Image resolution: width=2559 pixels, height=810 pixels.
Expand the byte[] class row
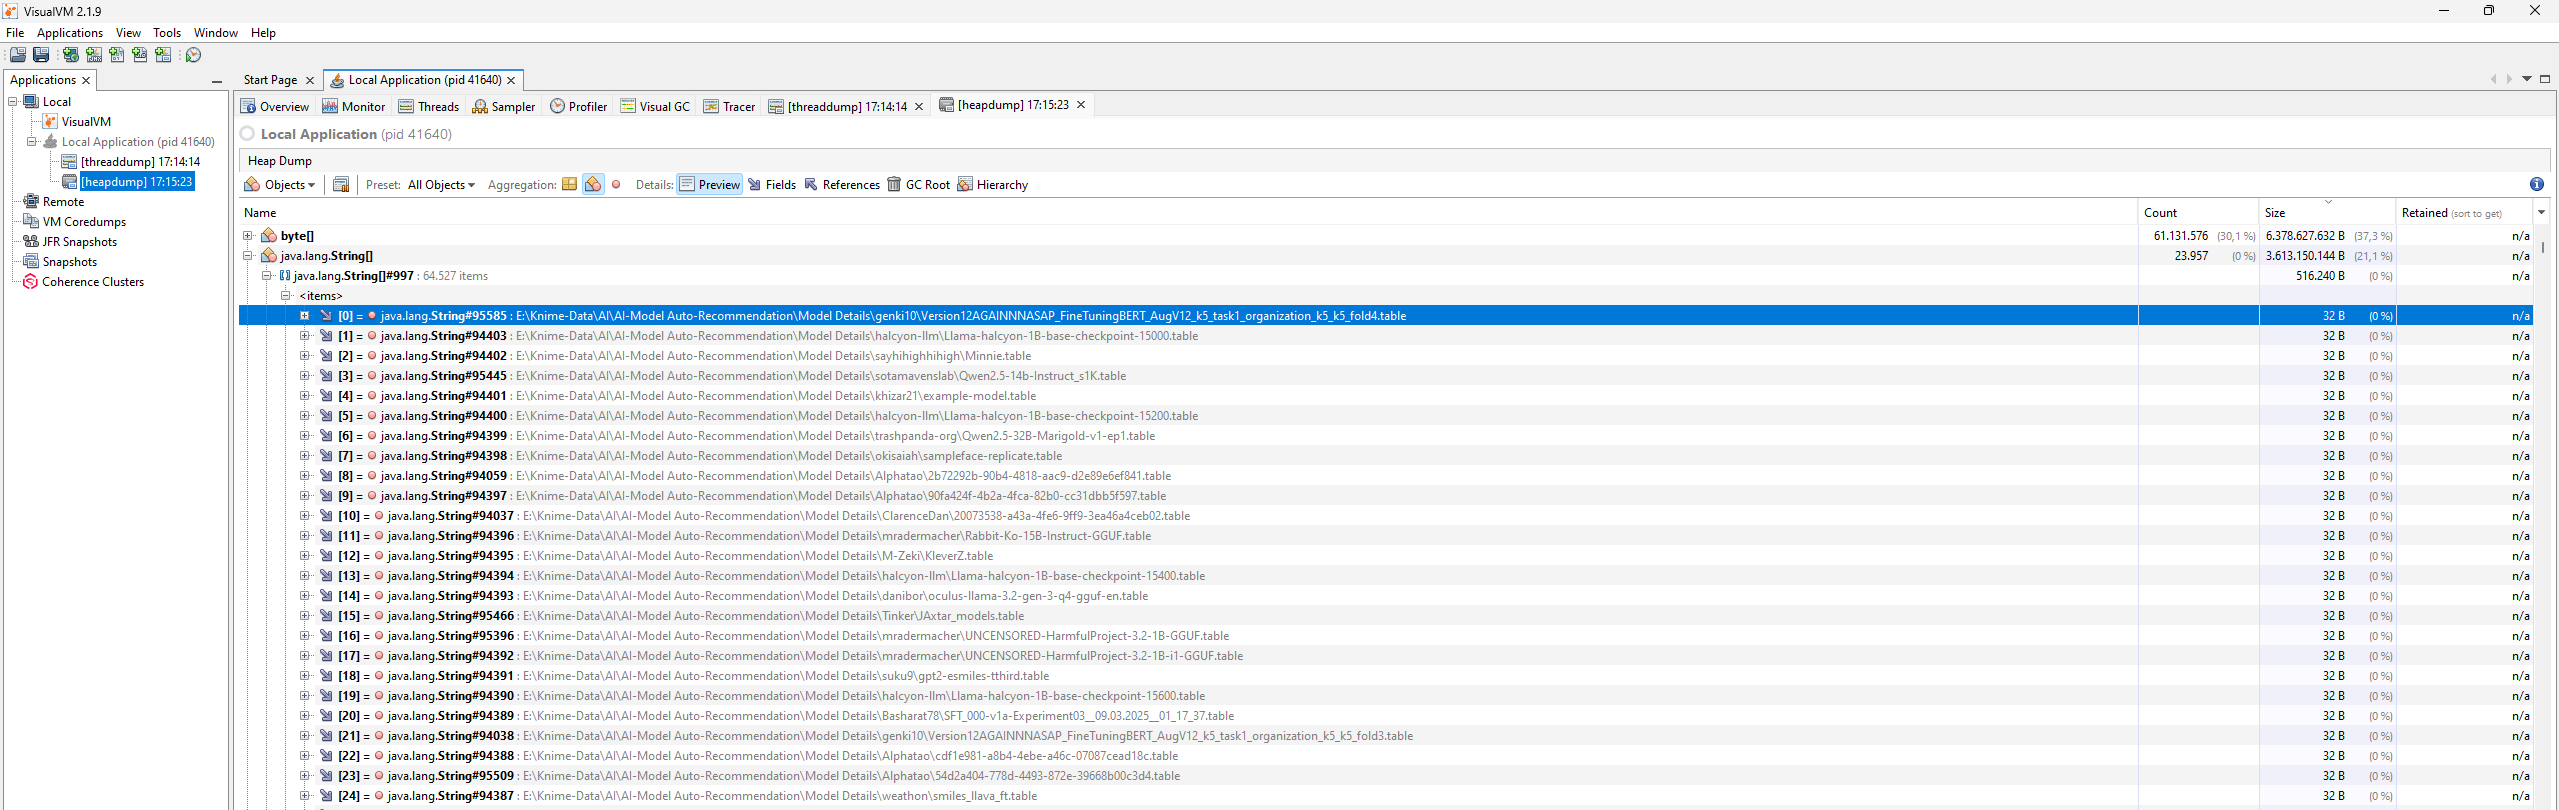coord(248,236)
